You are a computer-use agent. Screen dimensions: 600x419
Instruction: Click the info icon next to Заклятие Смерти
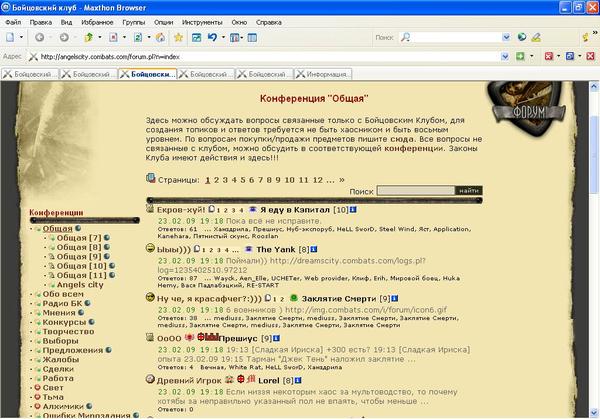click(395, 298)
